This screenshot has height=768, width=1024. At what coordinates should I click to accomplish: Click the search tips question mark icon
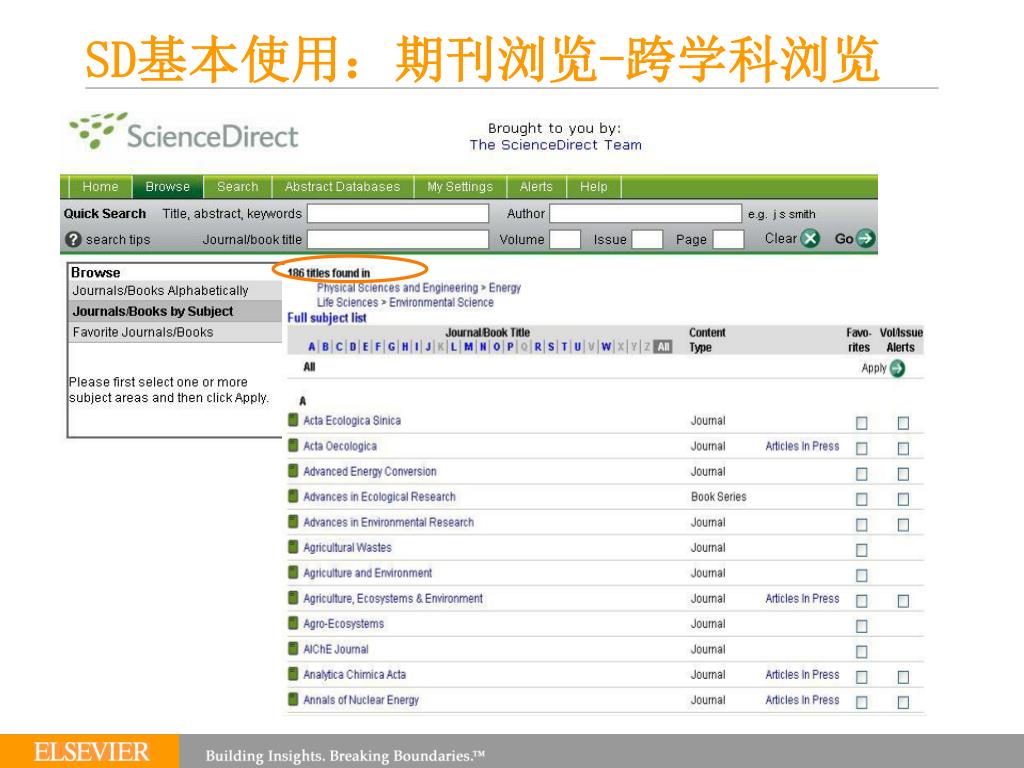[73, 239]
